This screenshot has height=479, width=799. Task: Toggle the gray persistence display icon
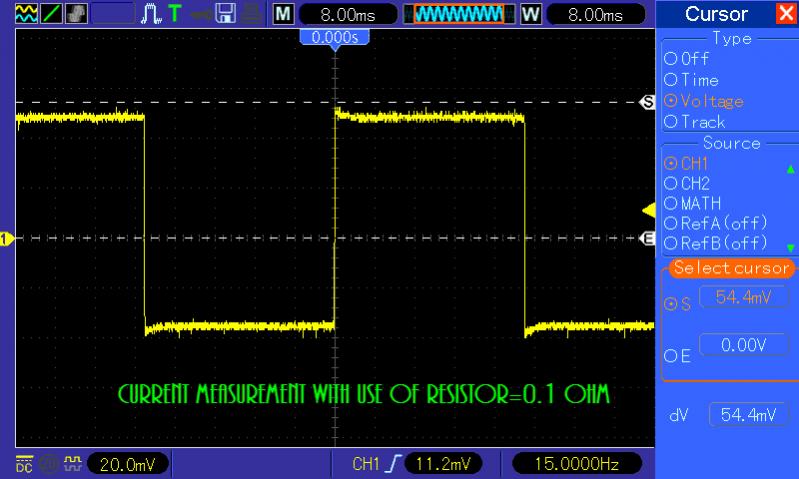coord(76,13)
